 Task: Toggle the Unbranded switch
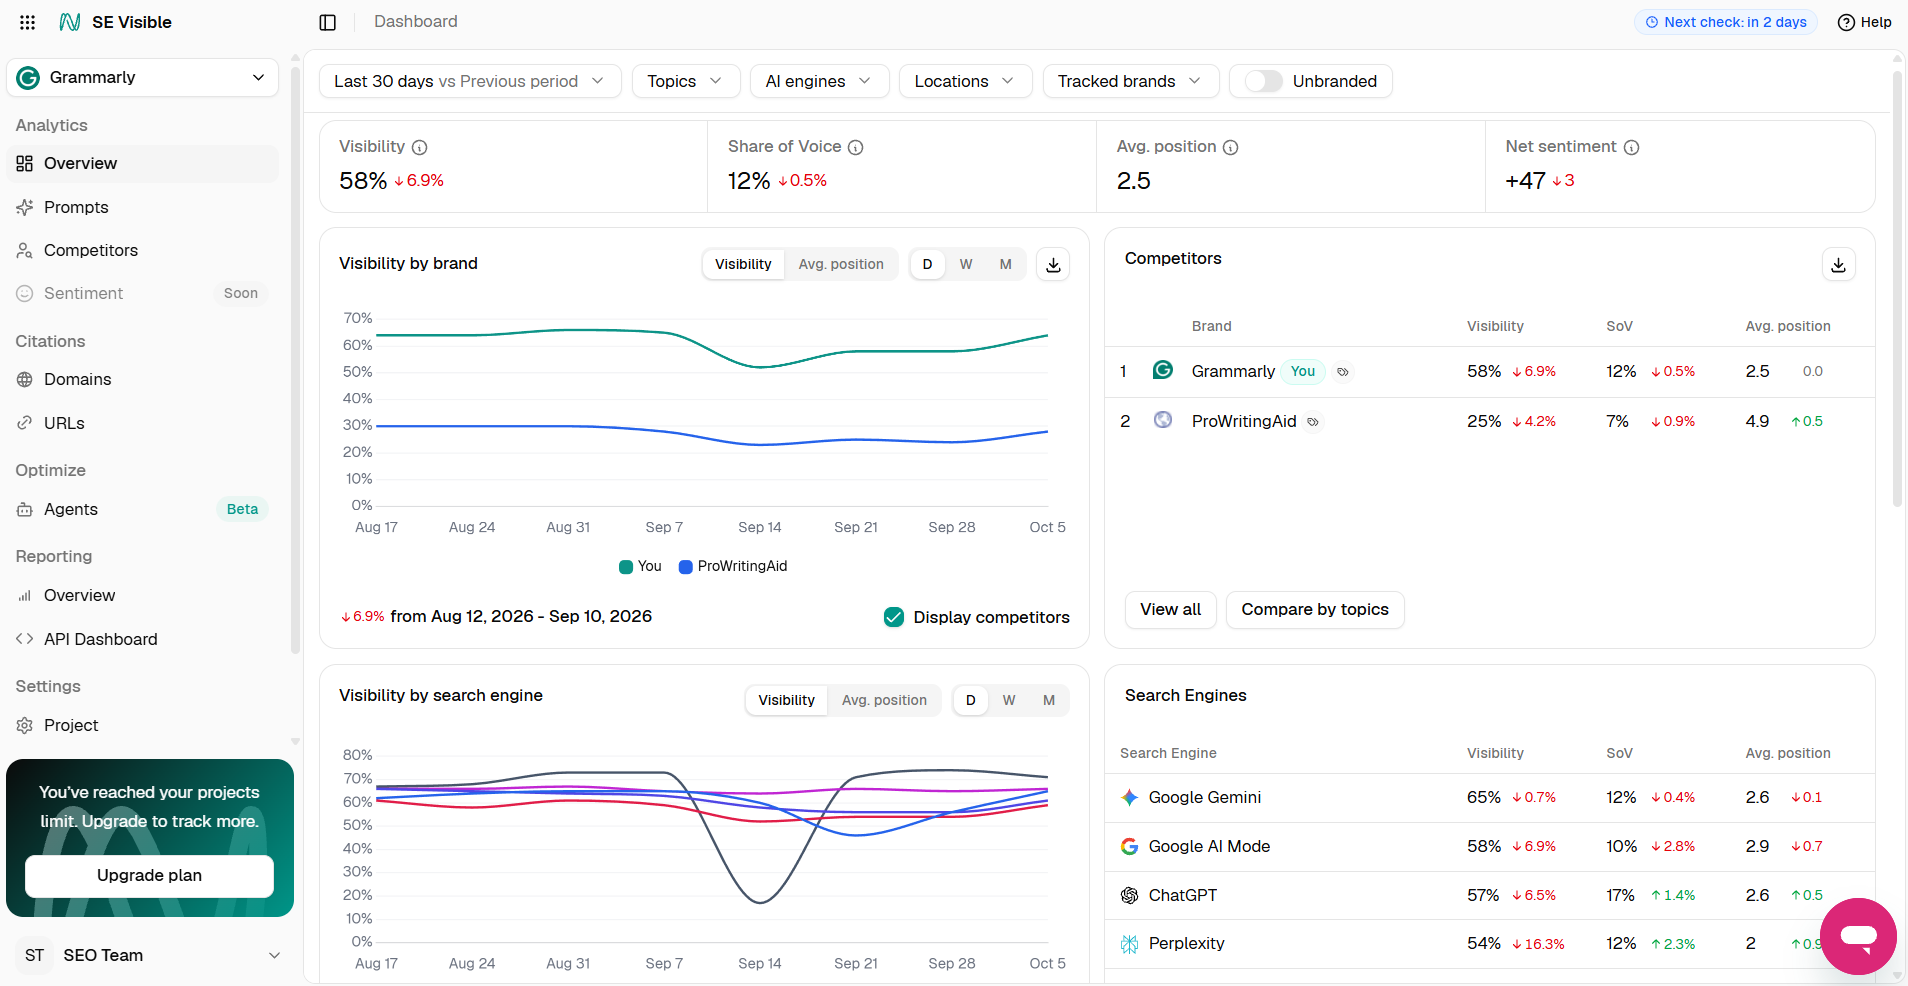pos(1264,81)
